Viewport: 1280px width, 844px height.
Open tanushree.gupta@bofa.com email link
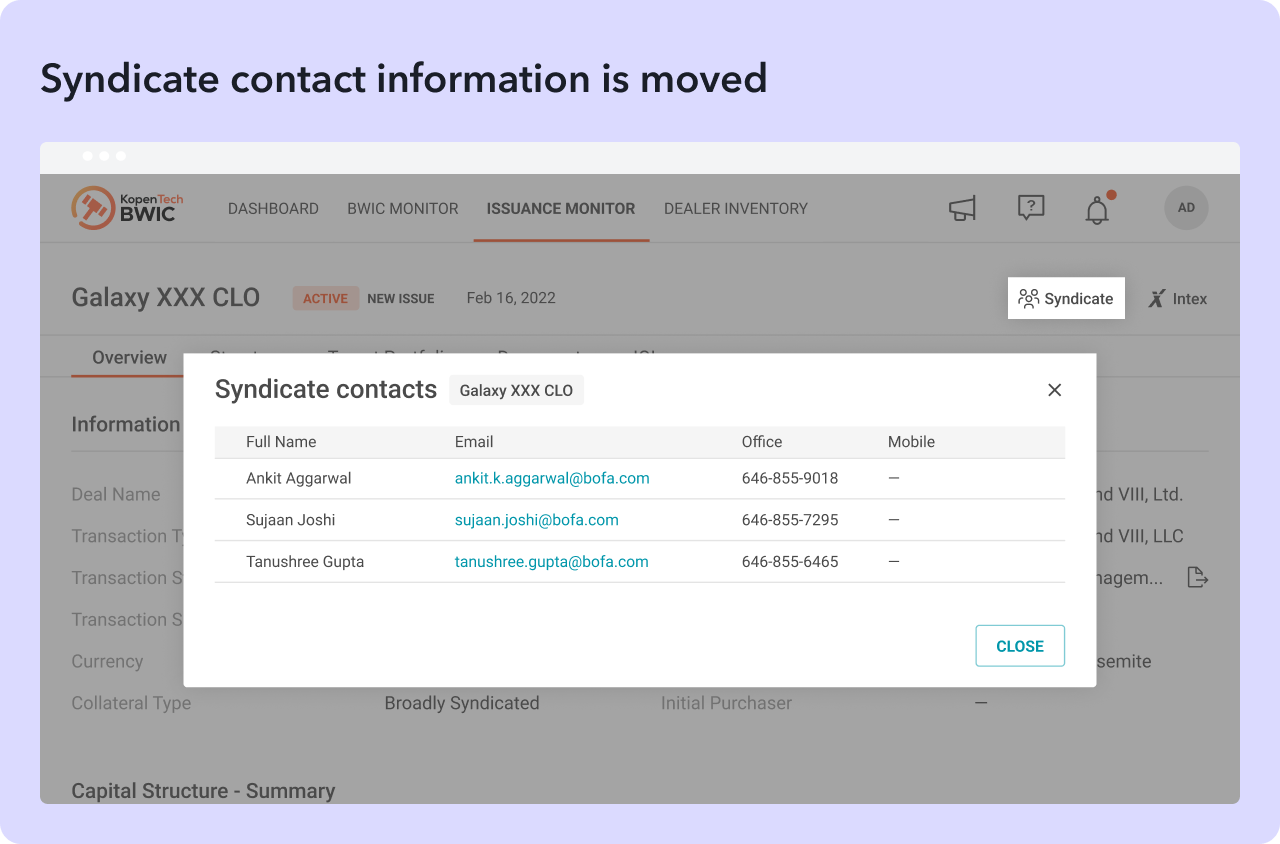tap(552, 562)
